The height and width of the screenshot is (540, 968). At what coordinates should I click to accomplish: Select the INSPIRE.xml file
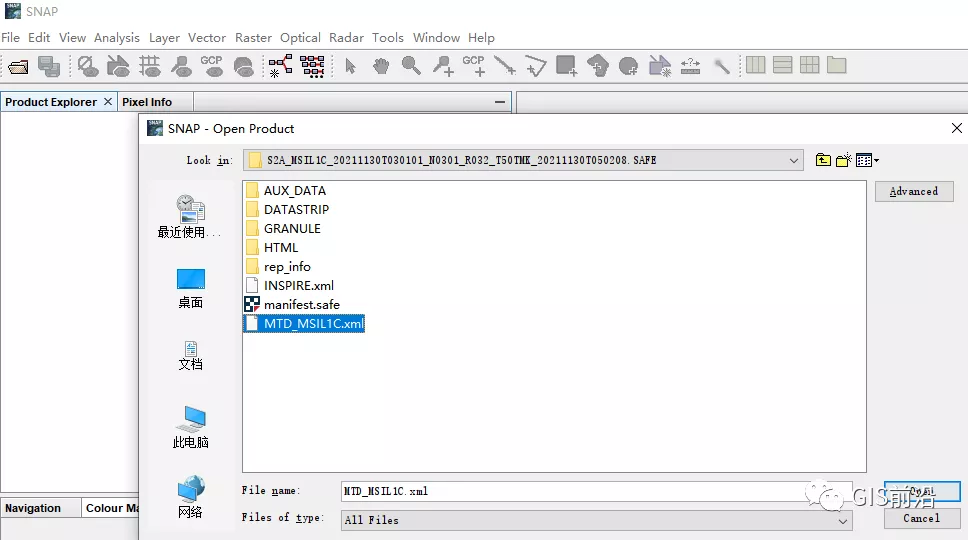tap(290, 286)
